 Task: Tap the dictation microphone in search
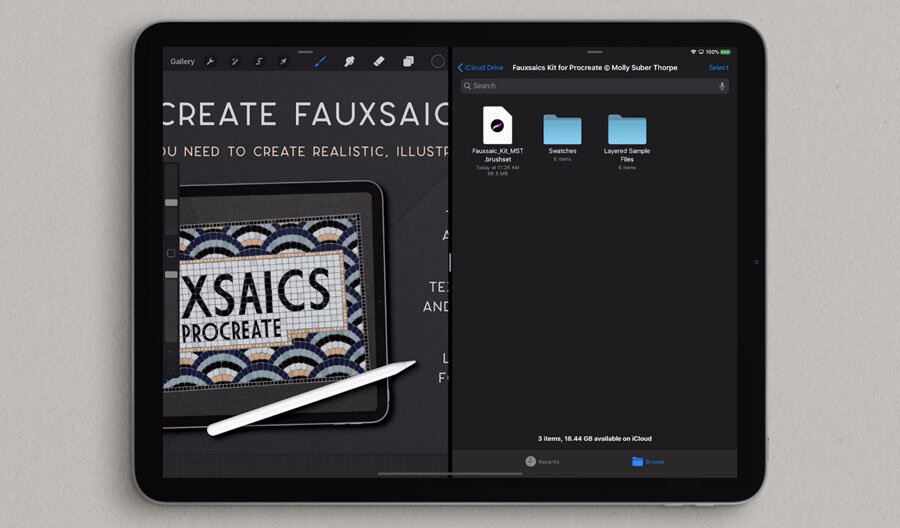722,86
